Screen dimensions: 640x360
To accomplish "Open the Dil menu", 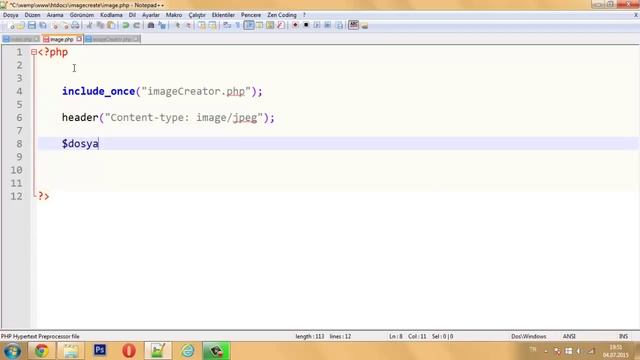I will coord(132,15).
